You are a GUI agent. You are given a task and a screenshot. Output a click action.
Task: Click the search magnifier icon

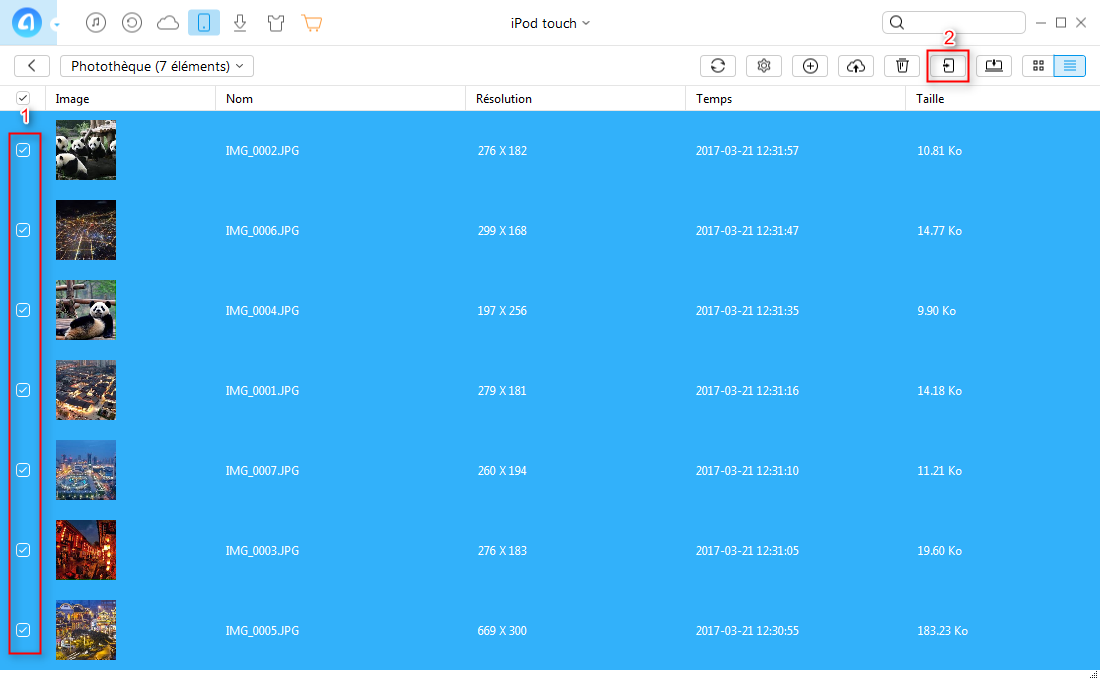[x=897, y=22]
